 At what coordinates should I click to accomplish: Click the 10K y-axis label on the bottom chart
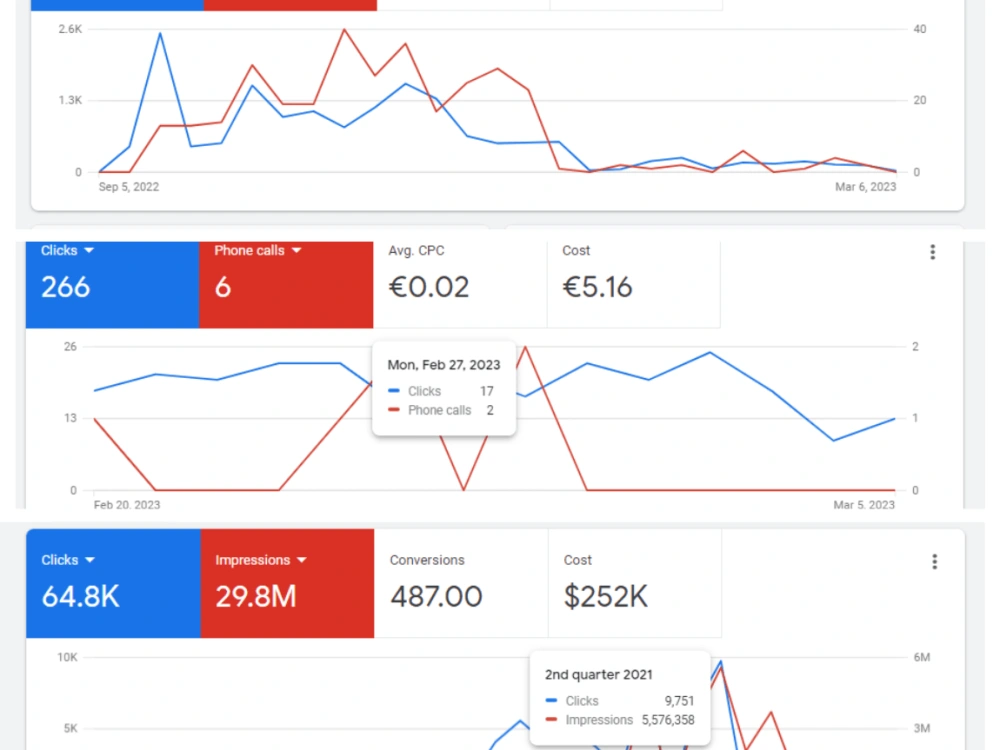pyautogui.click(x=67, y=657)
